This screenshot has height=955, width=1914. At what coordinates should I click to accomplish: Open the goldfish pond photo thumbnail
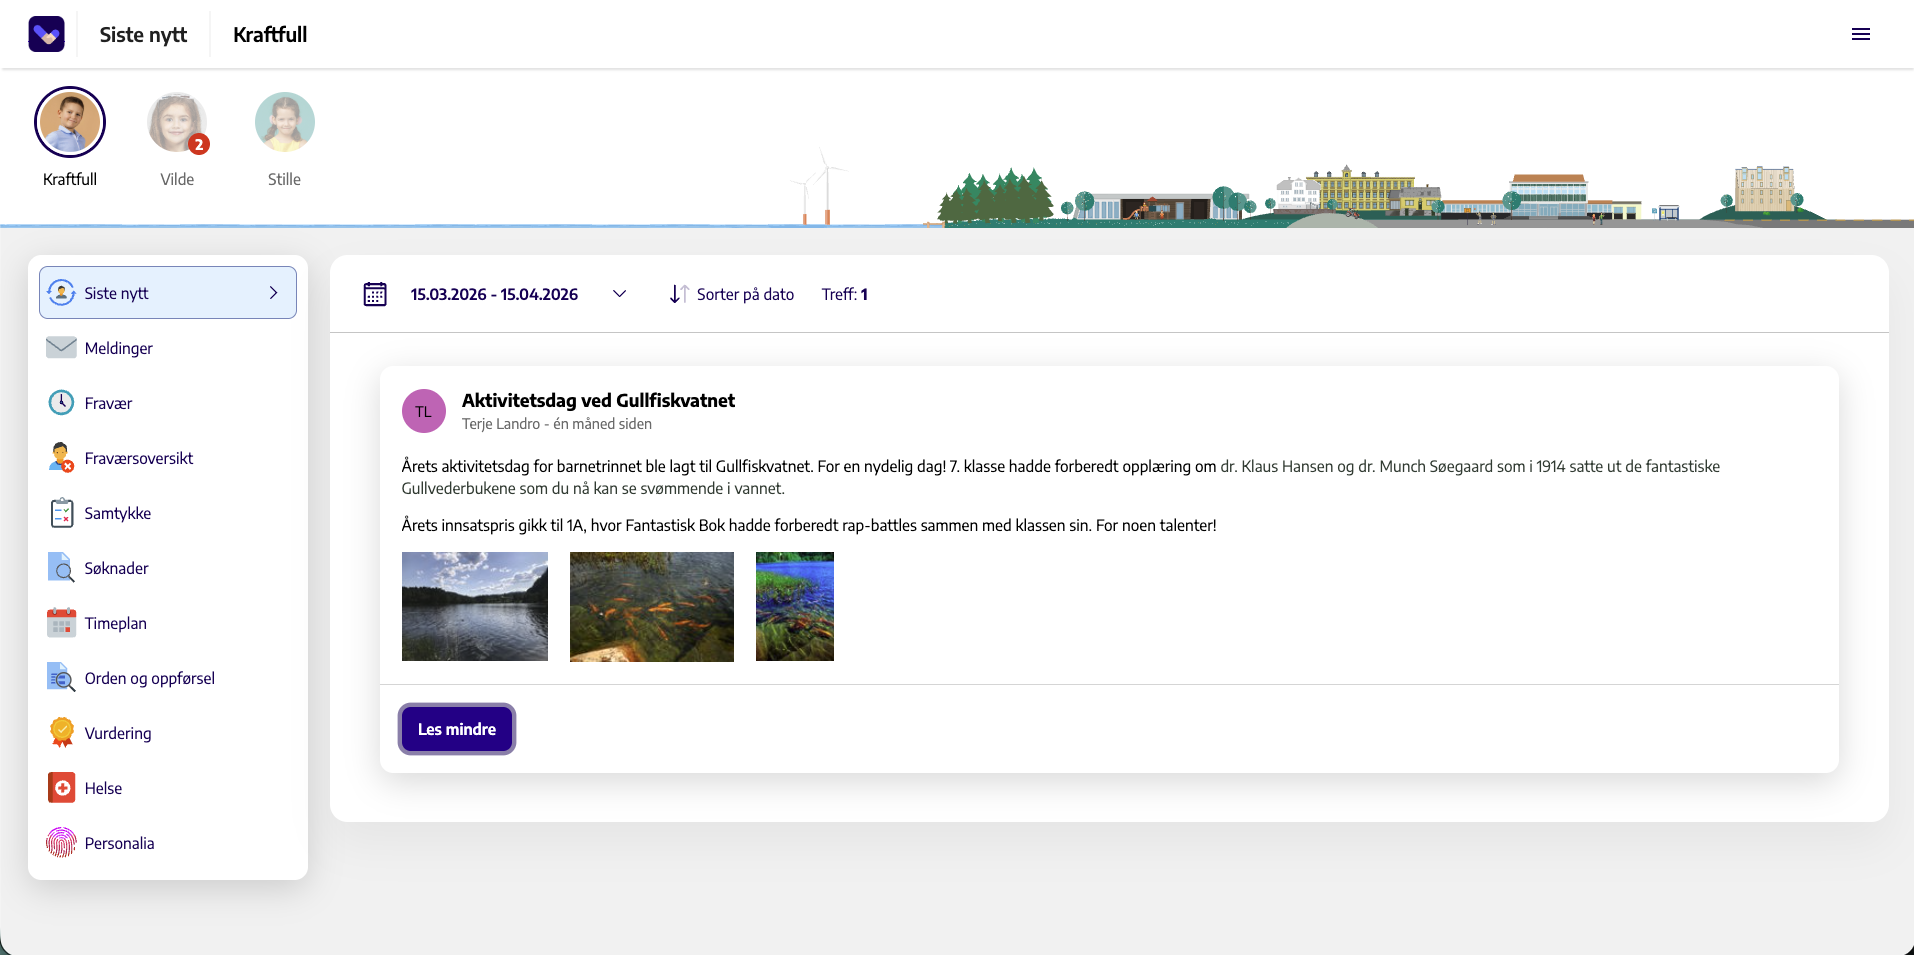[x=652, y=606]
